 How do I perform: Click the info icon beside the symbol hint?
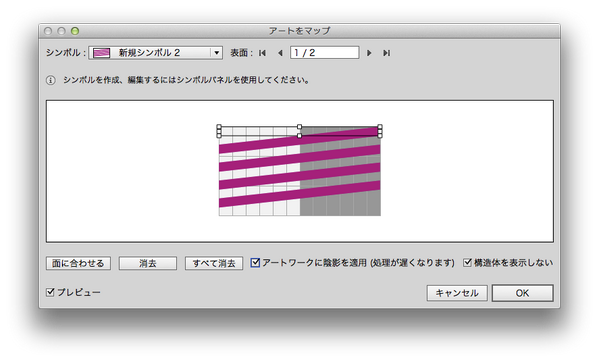click(x=50, y=80)
